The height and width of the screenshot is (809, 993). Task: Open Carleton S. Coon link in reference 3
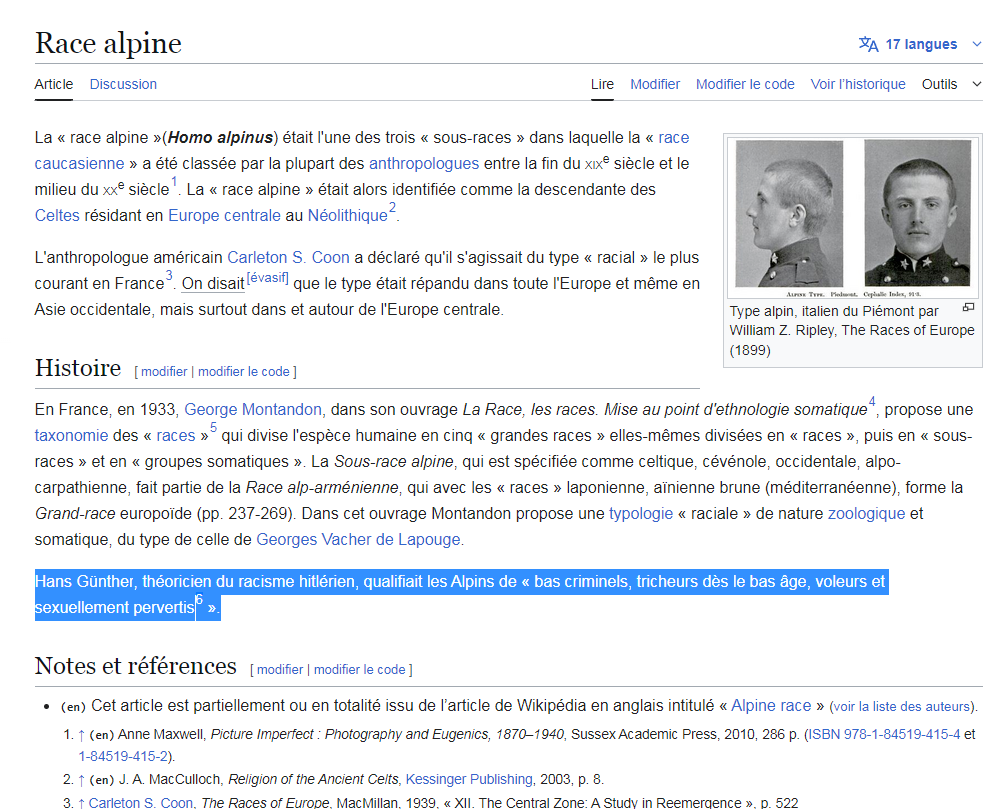(x=141, y=803)
